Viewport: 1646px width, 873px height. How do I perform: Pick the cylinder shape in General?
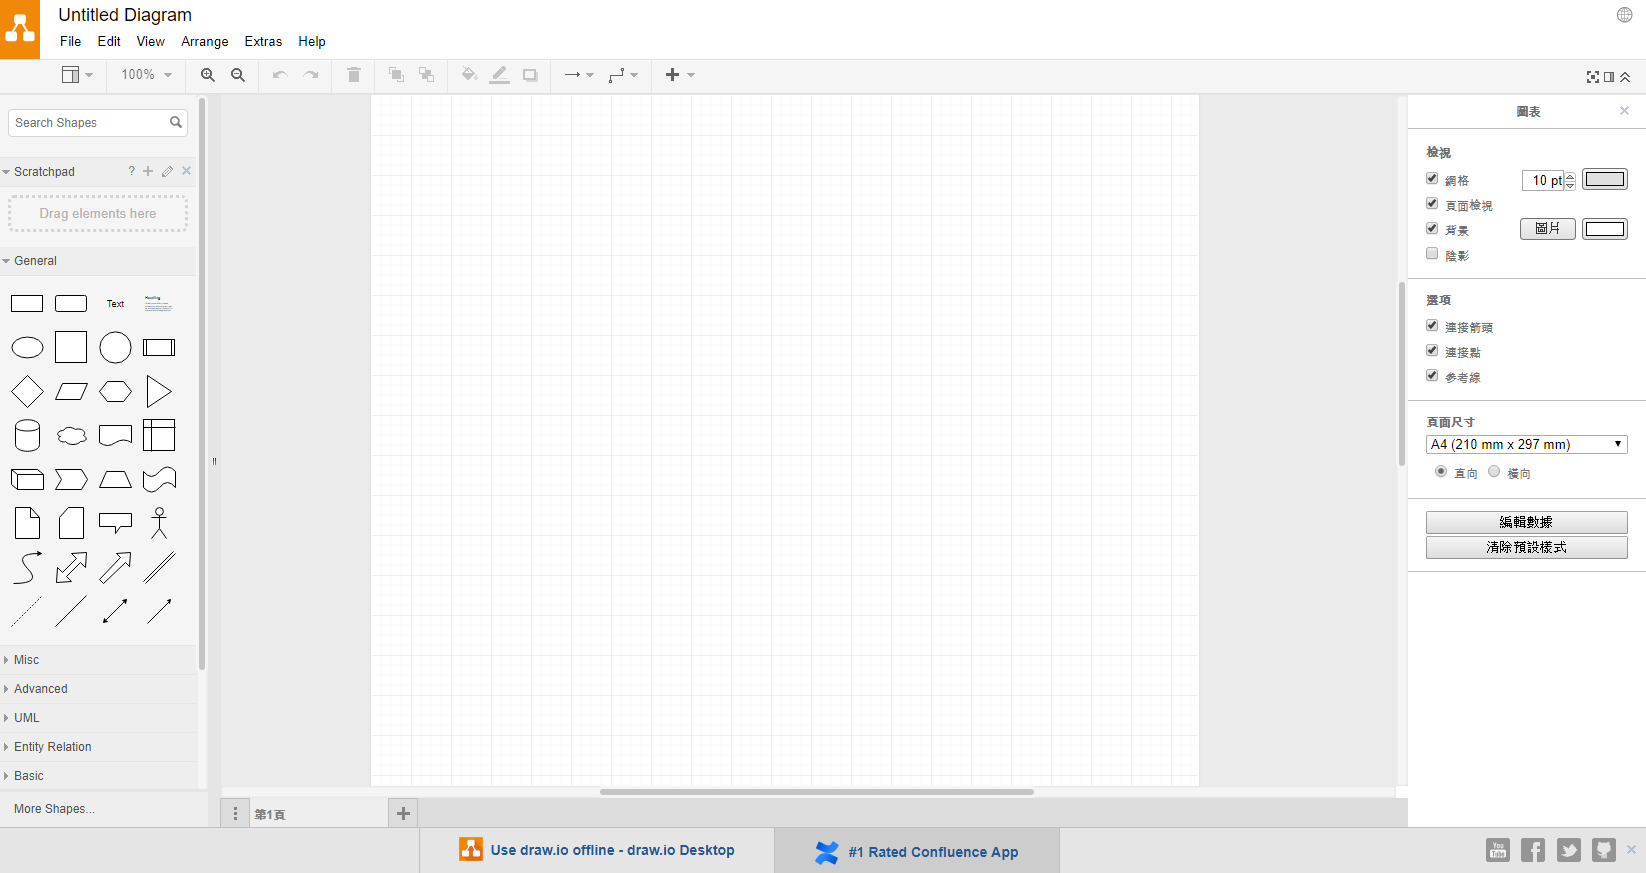pyautogui.click(x=27, y=436)
